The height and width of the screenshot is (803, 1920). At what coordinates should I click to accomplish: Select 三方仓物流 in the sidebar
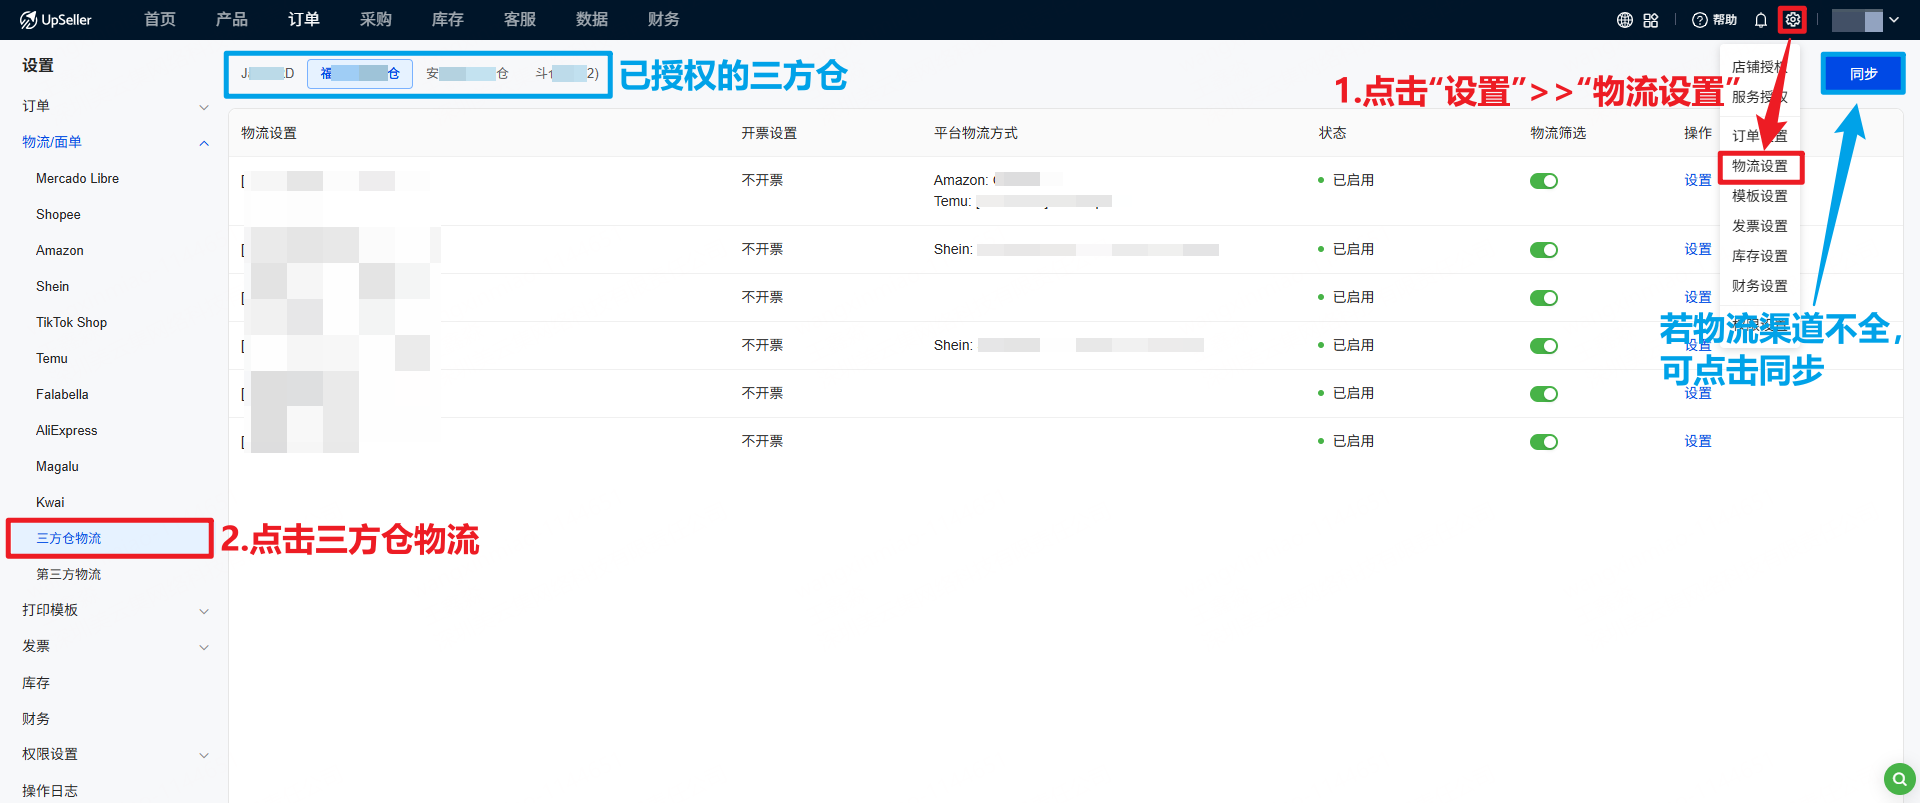point(69,538)
